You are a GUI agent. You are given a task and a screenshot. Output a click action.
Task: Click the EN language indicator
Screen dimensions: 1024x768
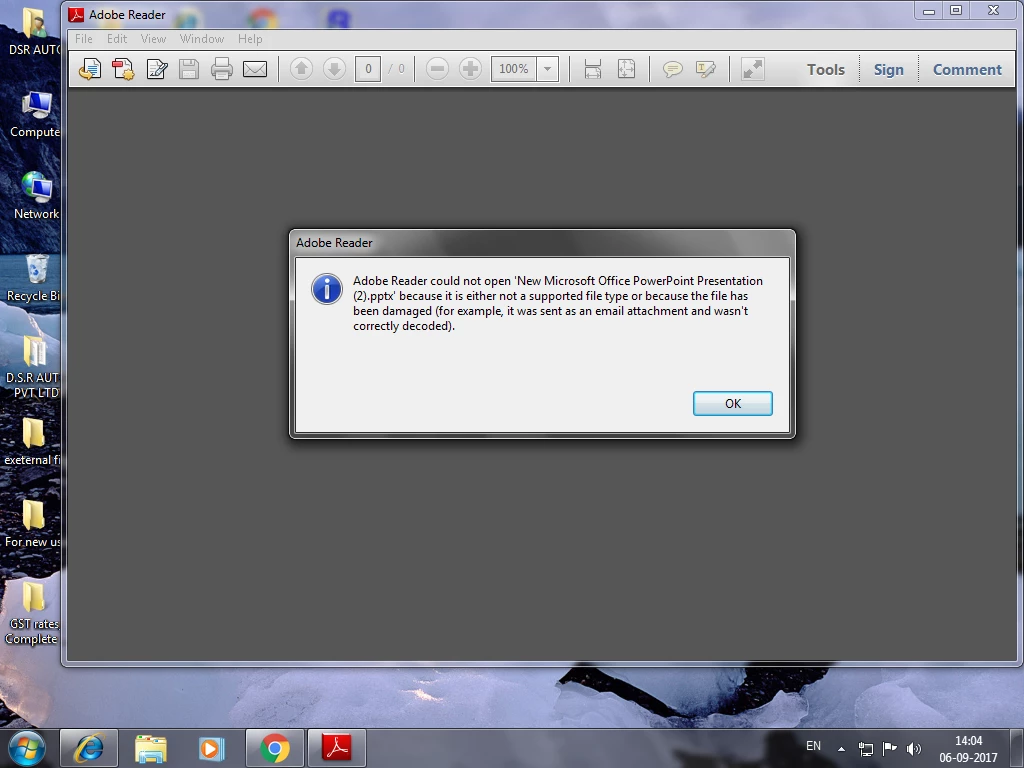[x=813, y=746]
